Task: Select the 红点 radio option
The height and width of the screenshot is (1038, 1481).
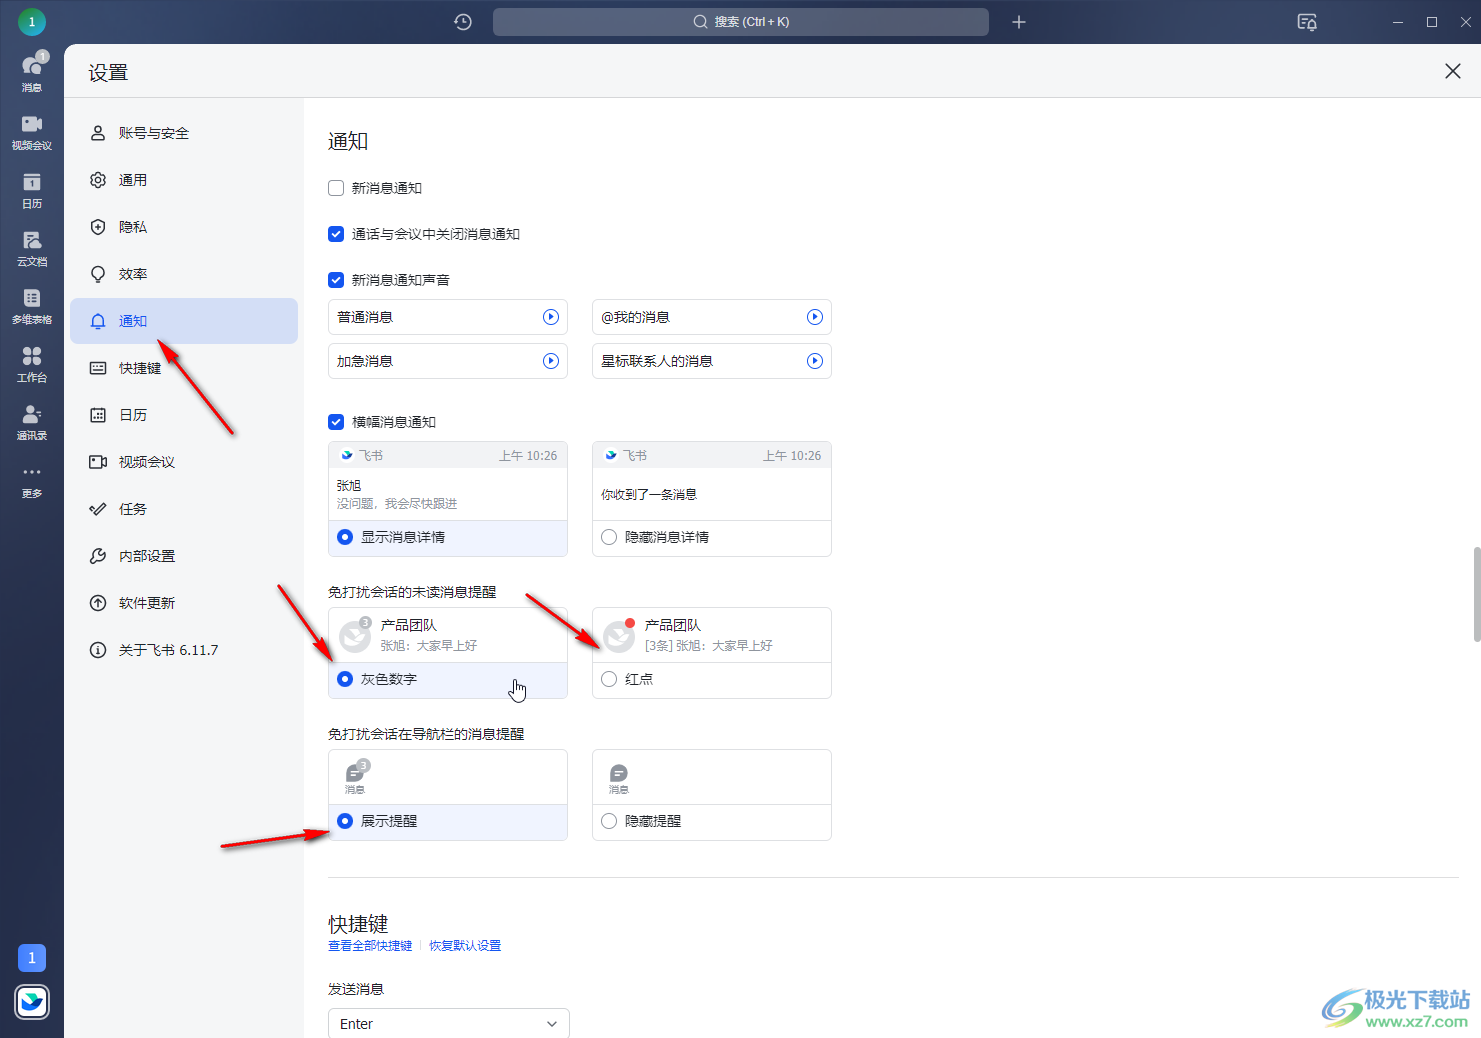Action: click(x=609, y=679)
